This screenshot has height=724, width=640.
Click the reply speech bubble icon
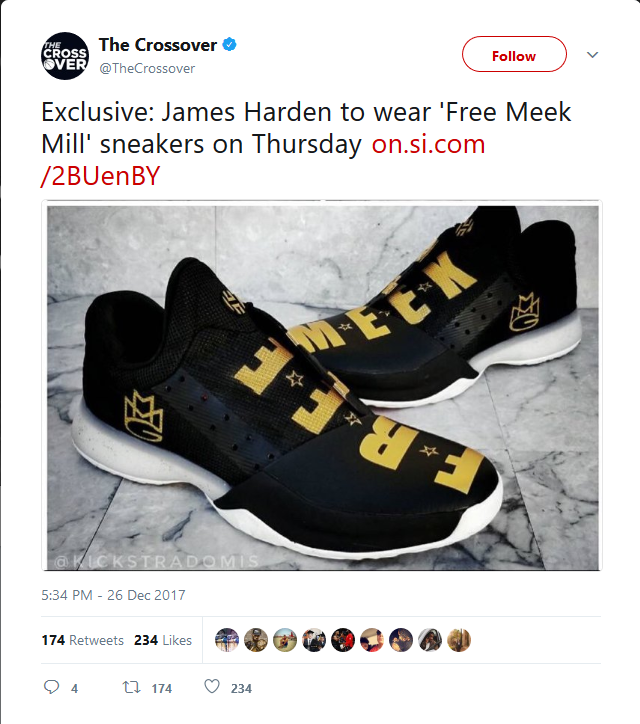(51, 687)
